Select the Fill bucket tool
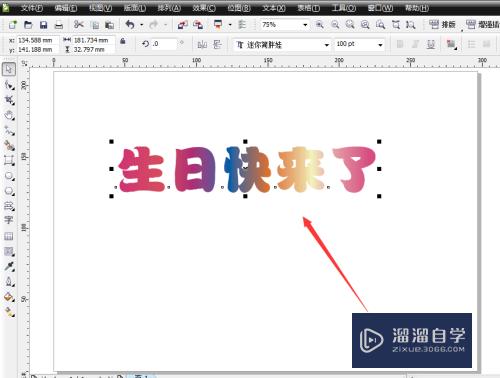 point(9,297)
